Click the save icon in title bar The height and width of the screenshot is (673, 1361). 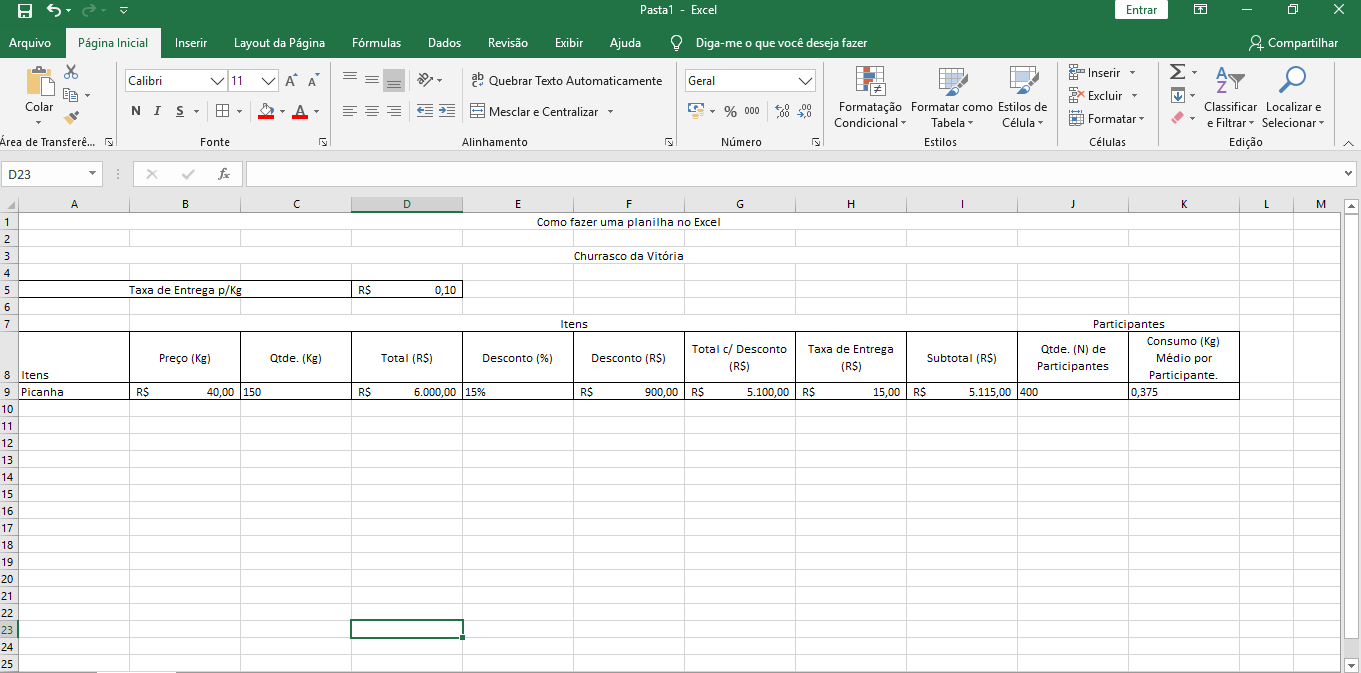click(25, 10)
